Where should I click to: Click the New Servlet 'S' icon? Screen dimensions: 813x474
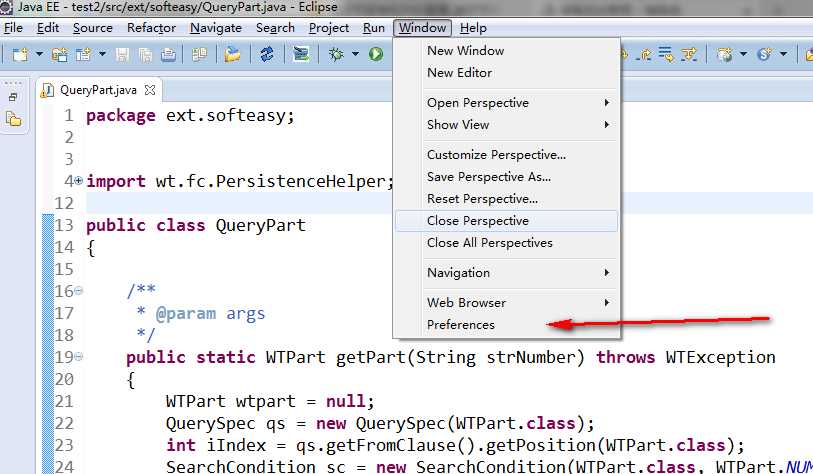(x=764, y=54)
